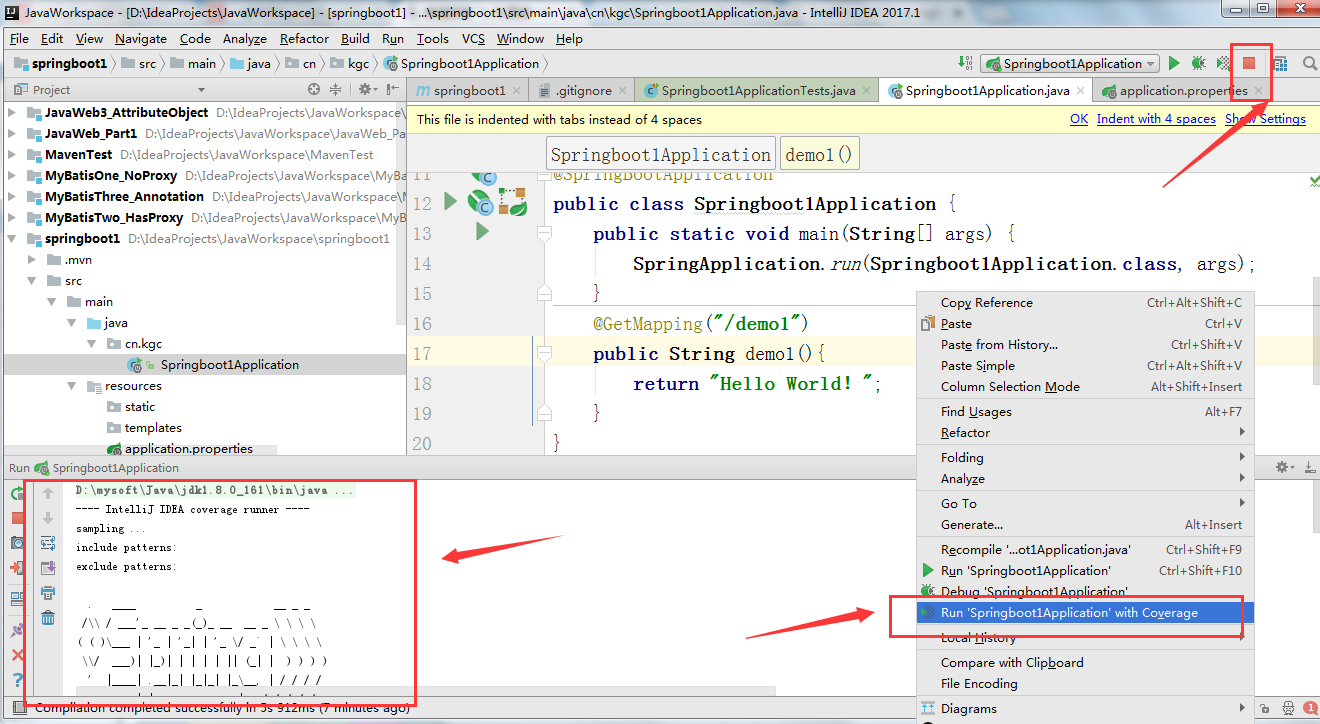Toggle fold marker at line 17

tap(544, 353)
